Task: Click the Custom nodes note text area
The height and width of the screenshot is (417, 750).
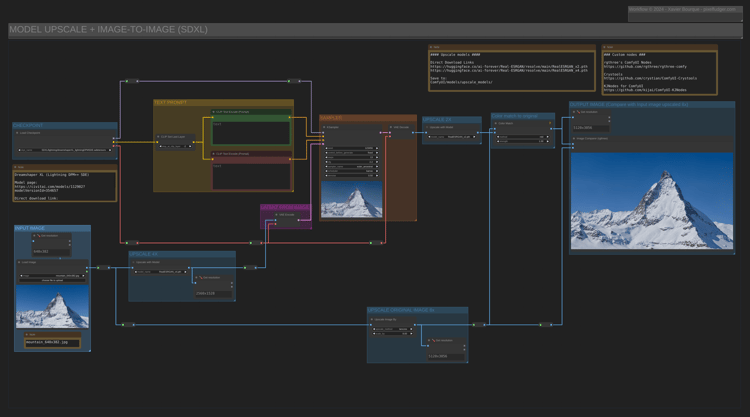Action: [660, 72]
